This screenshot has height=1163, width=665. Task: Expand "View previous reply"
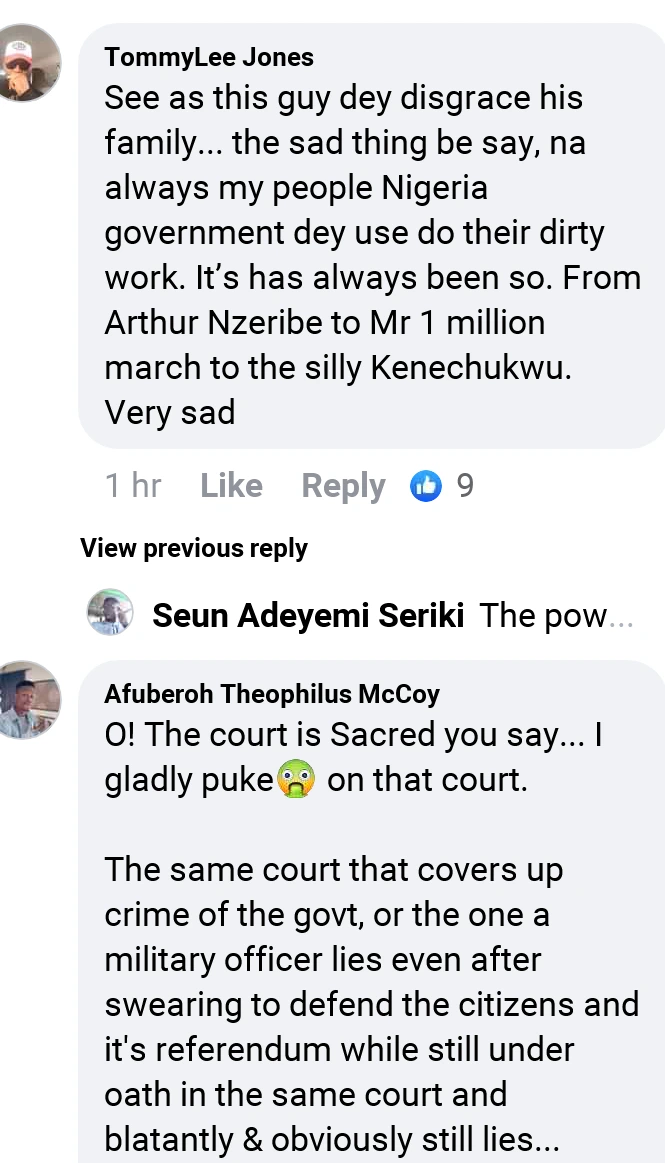coord(194,548)
